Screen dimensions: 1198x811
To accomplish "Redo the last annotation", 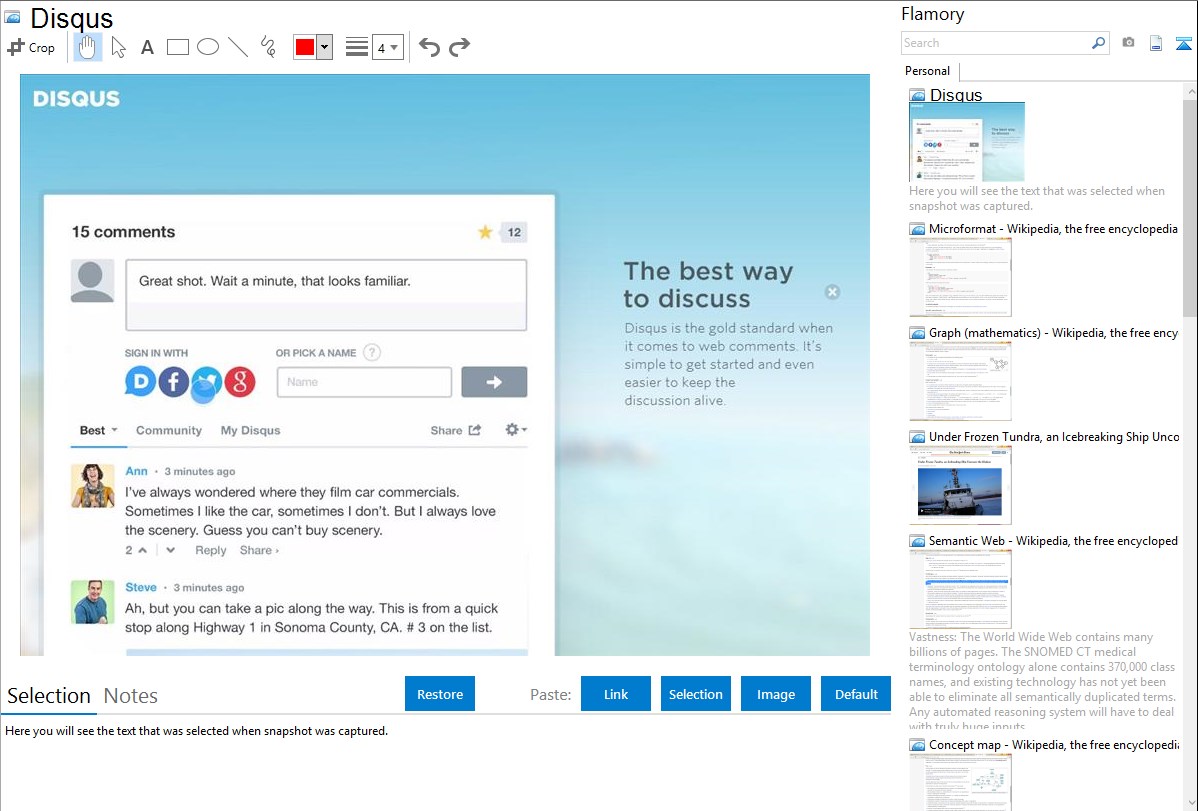I will tap(459, 47).
